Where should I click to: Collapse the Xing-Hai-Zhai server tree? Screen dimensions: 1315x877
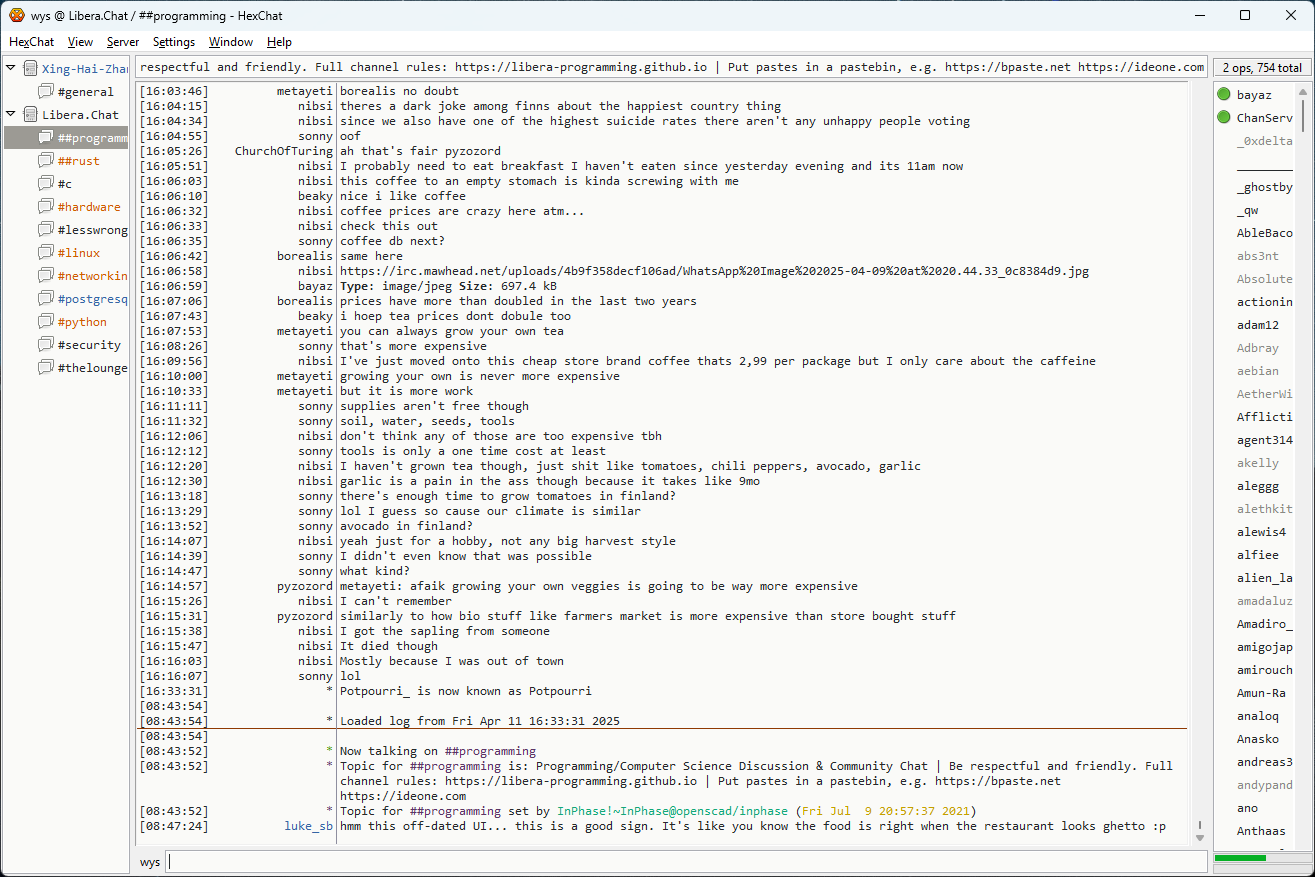pyautogui.click(x=11, y=69)
